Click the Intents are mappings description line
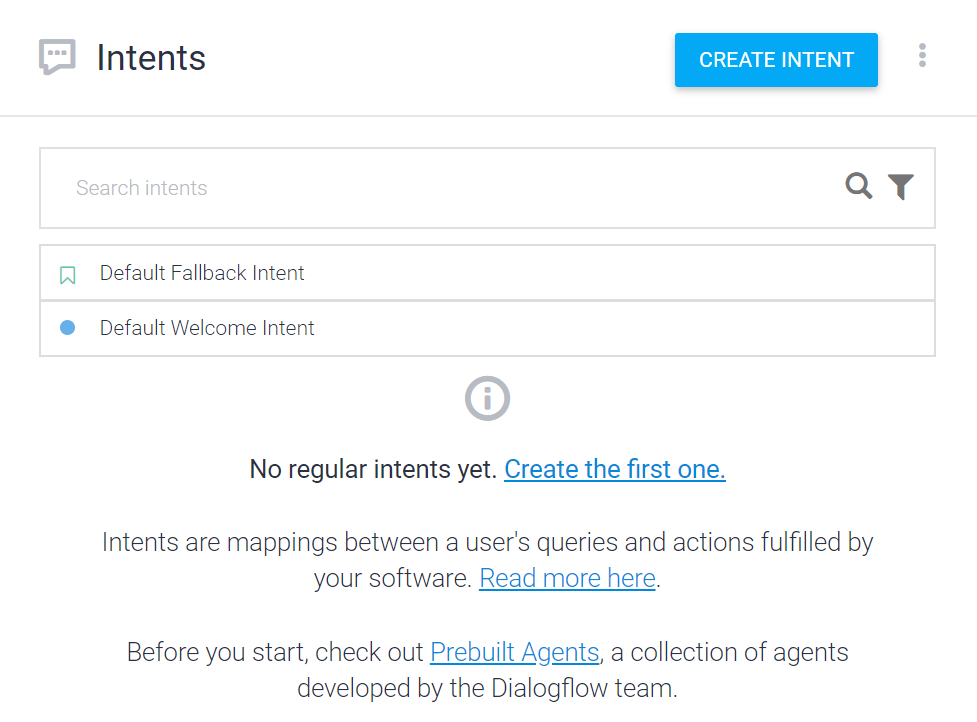The image size is (977, 722). tap(487, 542)
